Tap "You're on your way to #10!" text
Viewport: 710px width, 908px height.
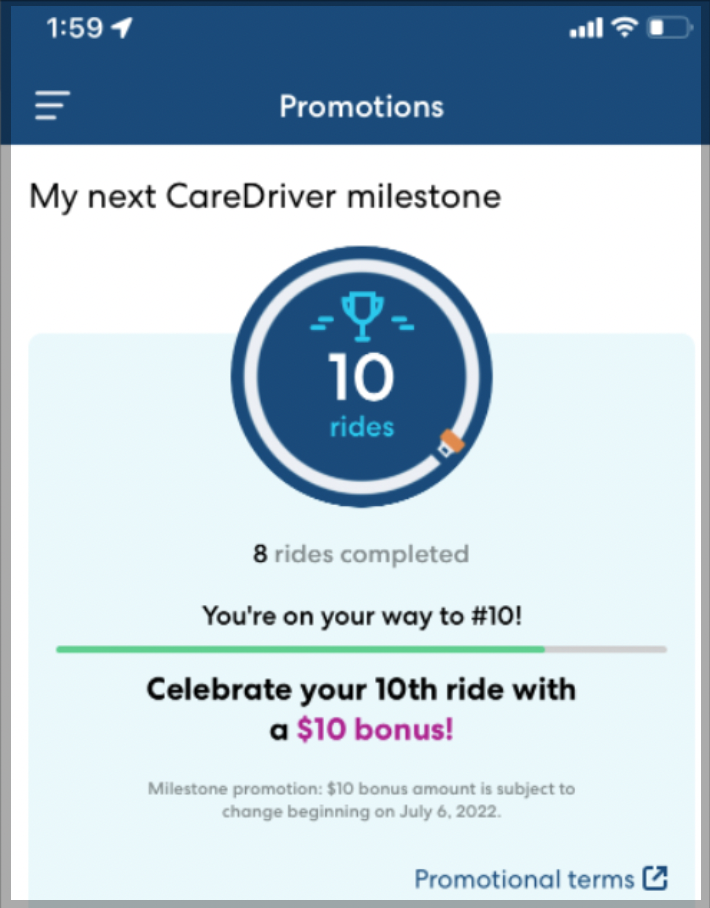click(x=361, y=614)
